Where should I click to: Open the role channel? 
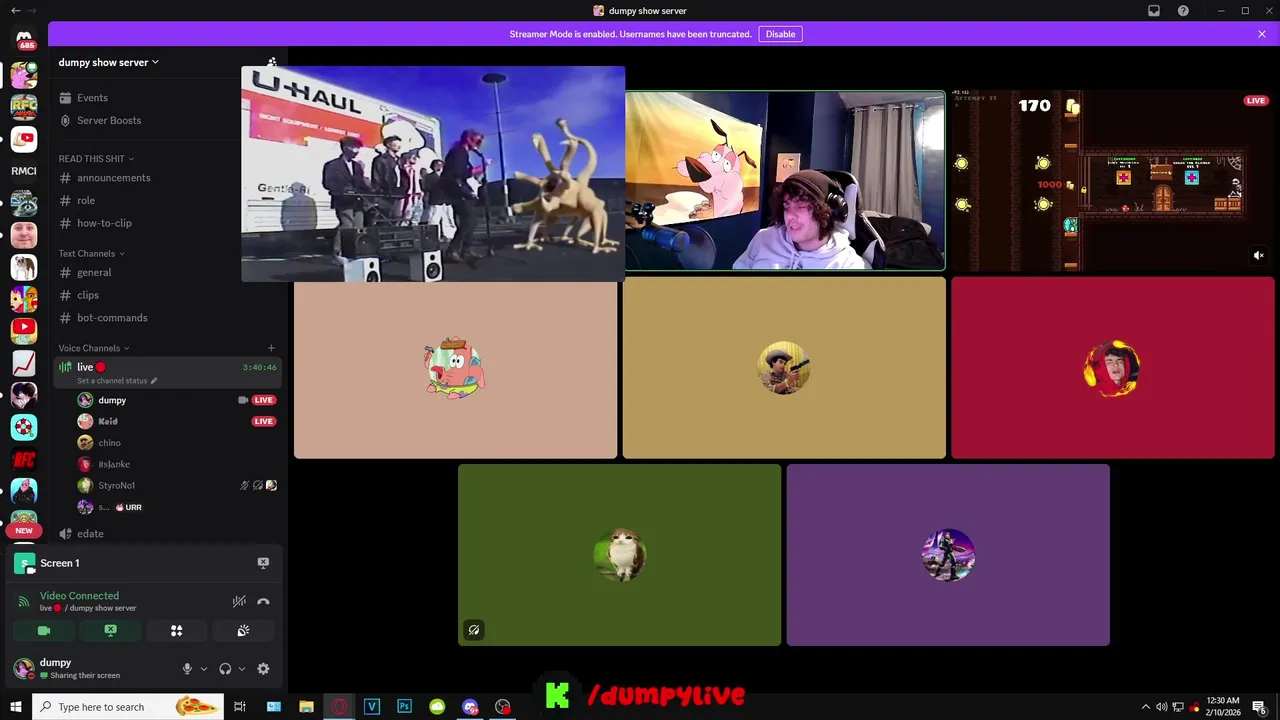point(86,201)
